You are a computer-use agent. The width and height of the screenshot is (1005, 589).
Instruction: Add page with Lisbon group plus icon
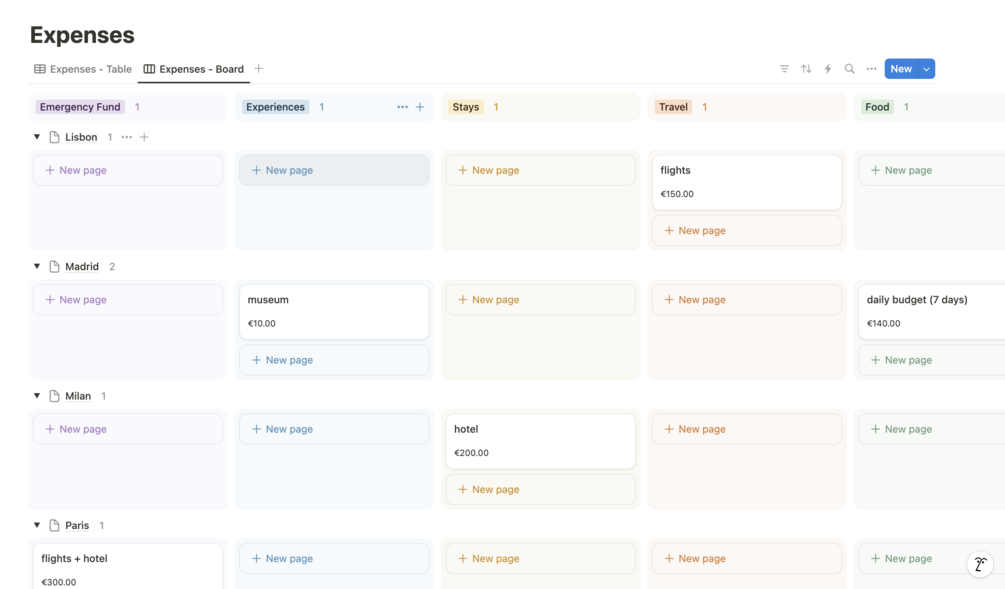[x=144, y=137]
